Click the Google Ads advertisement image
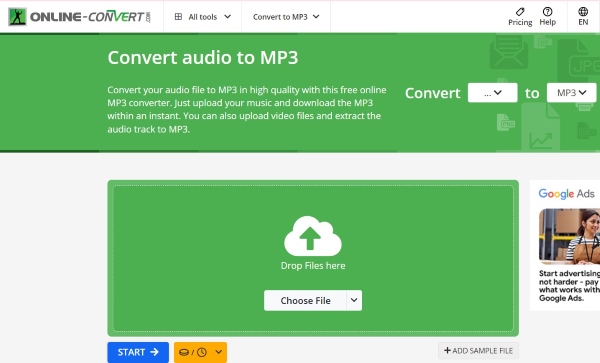 569,236
